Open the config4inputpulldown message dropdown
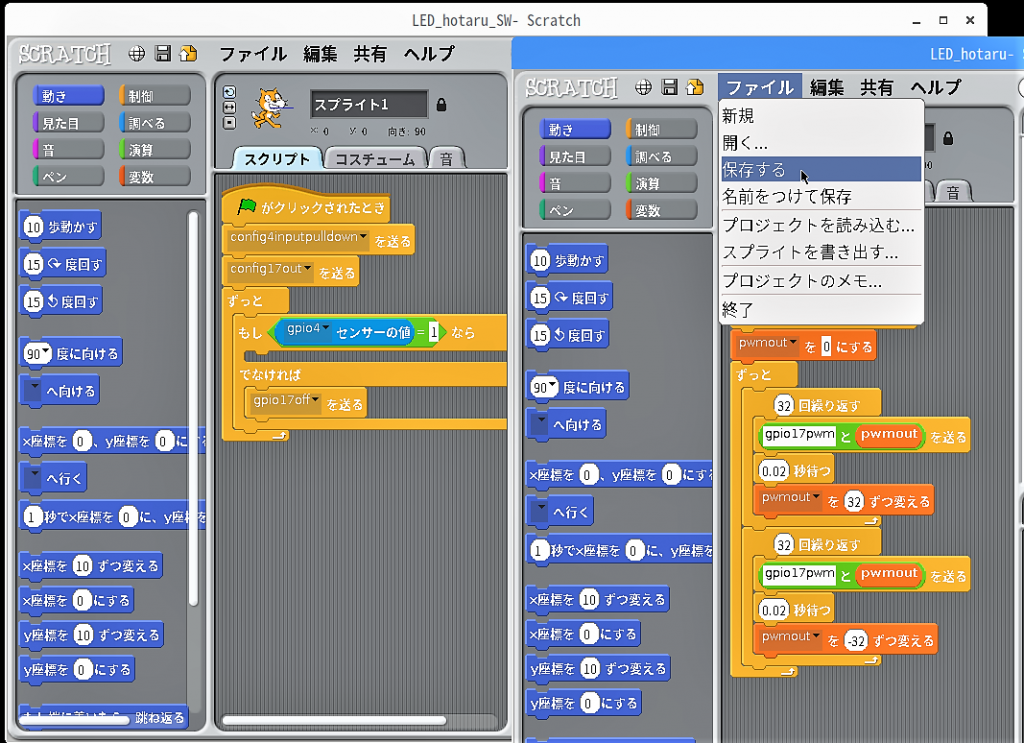1024x743 pixels. [363, 236]
